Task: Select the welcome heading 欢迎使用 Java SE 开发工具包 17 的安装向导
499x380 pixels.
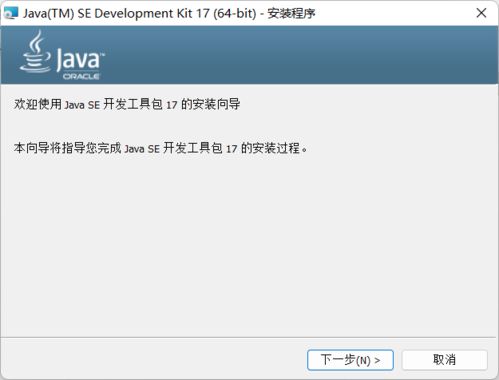Action: [127, 104]
